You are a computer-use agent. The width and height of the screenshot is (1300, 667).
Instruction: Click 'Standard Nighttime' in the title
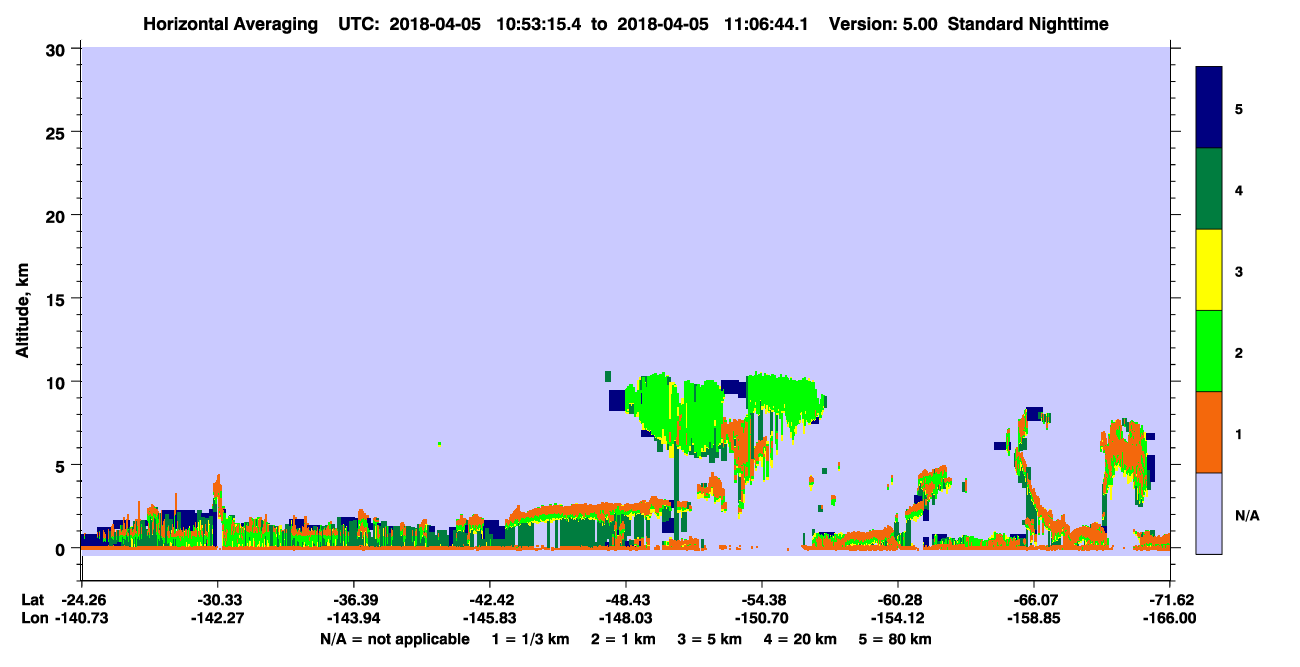[1028, 24]
